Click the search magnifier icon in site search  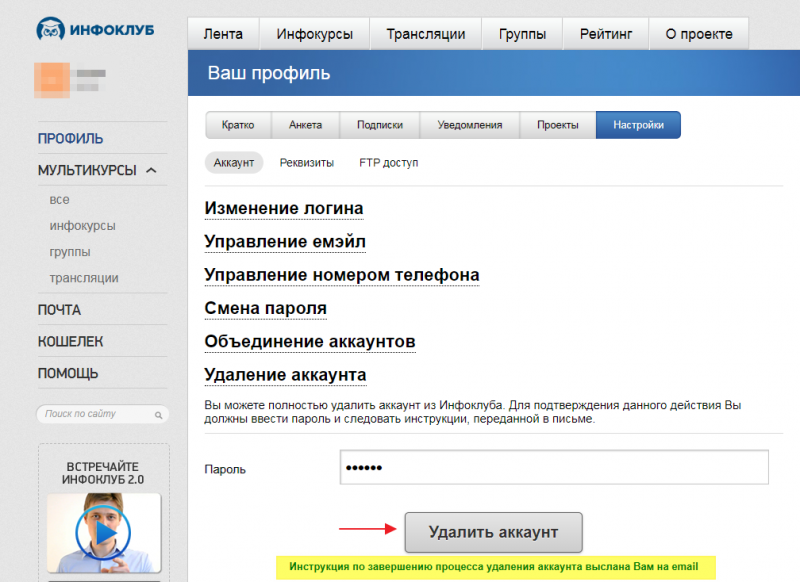(159, 415)
